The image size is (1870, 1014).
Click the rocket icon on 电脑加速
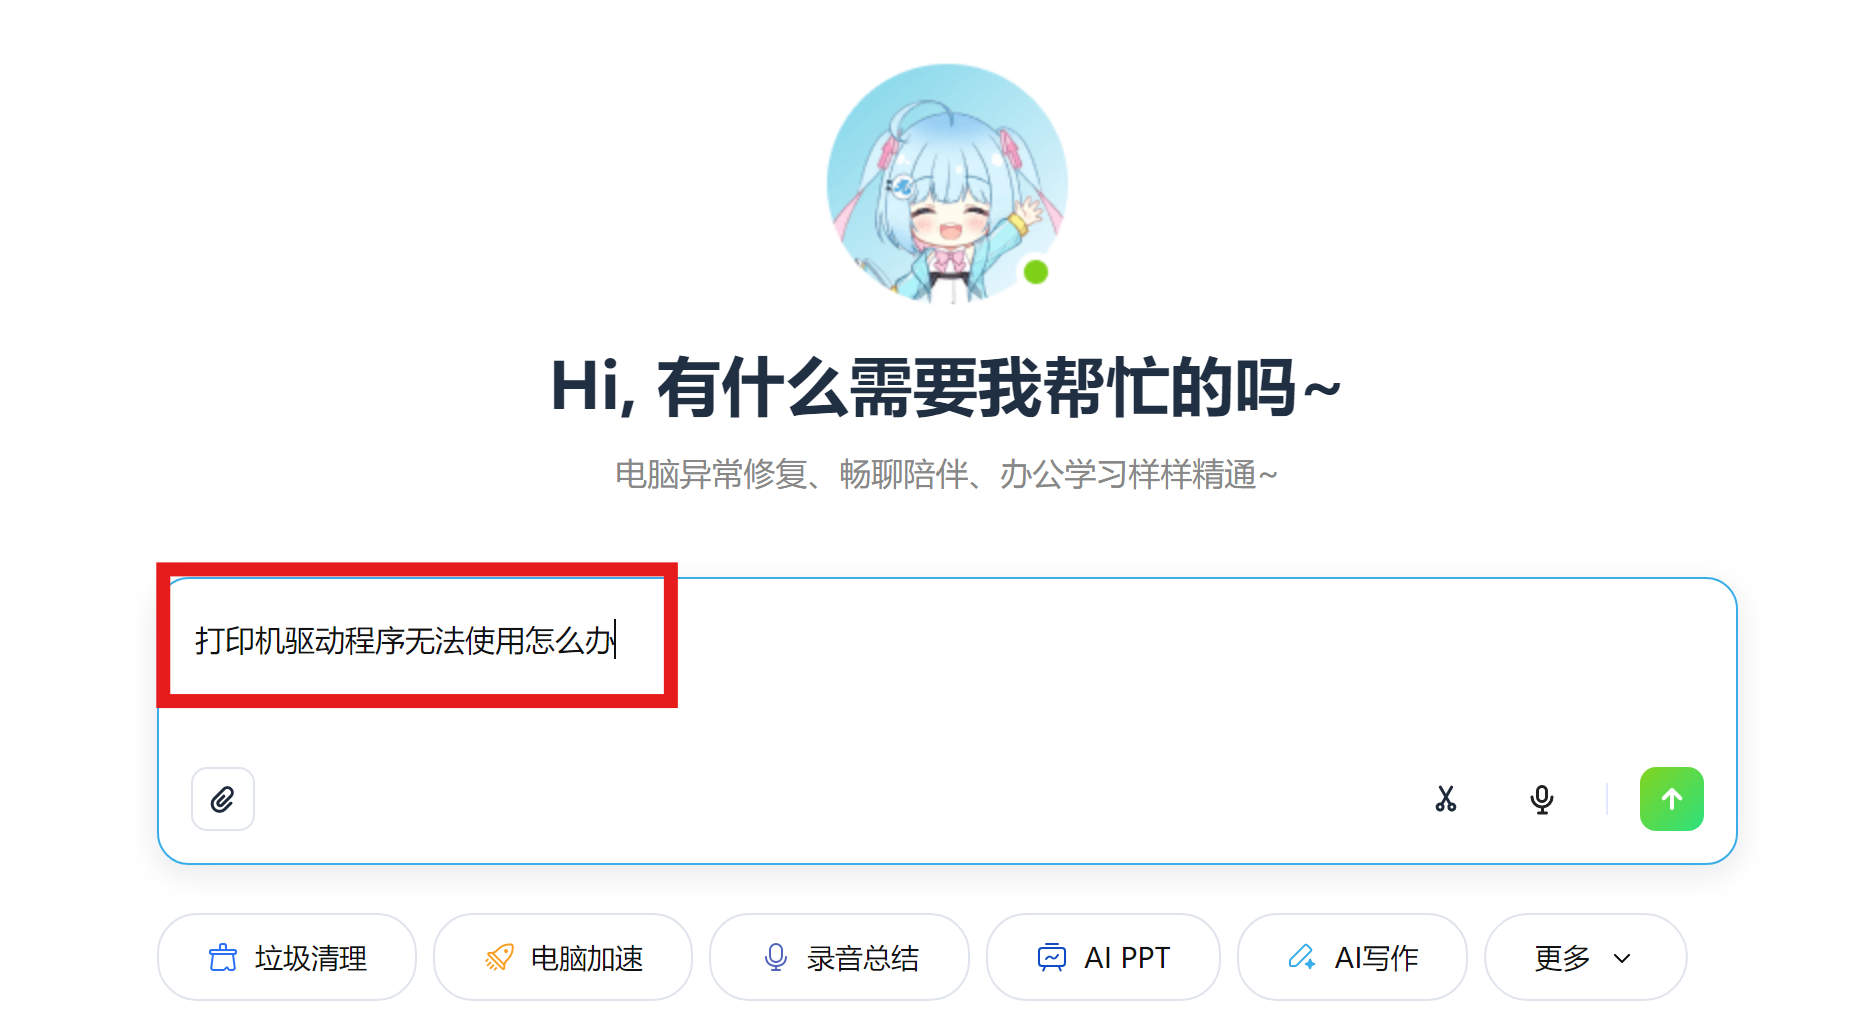(499, 957)
